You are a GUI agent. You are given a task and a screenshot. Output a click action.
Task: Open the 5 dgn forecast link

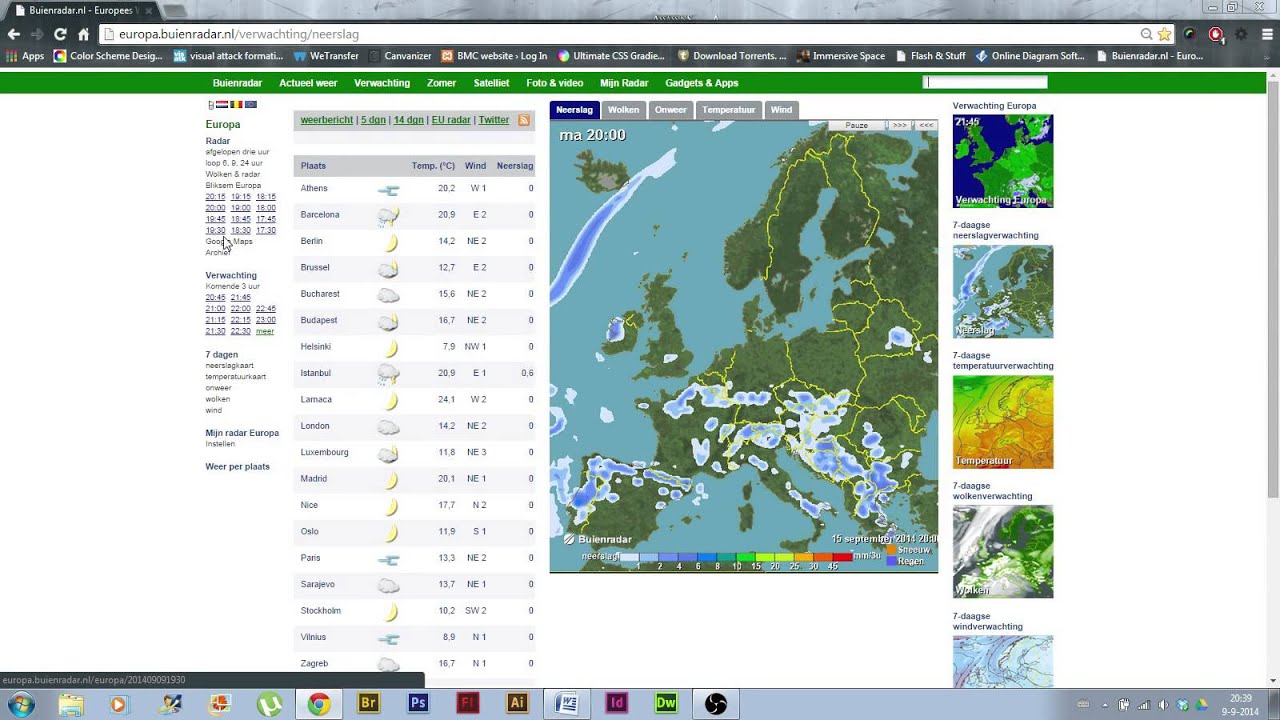[x=373, y=120]
